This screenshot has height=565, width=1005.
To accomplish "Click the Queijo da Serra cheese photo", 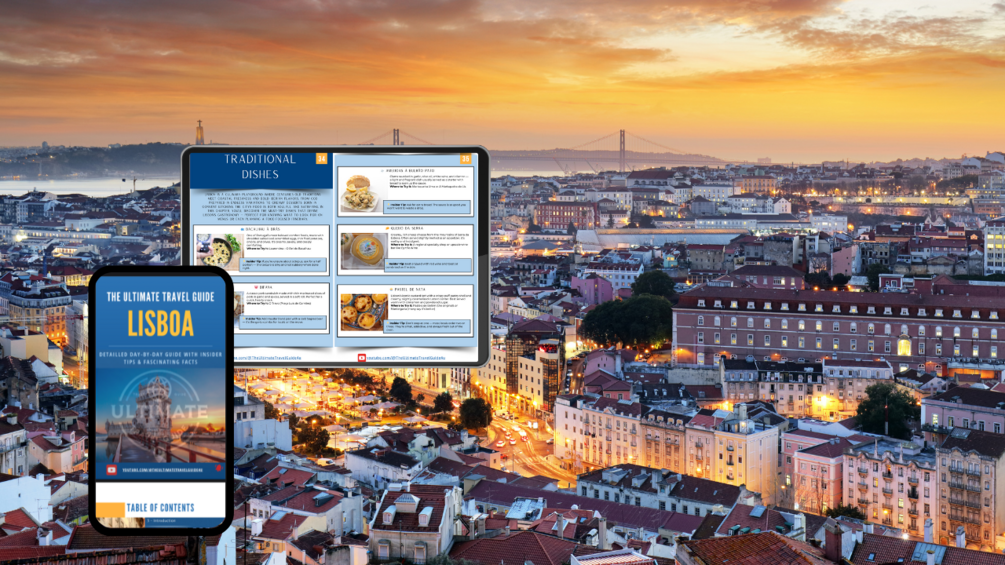I will click(x=364, y=250).
